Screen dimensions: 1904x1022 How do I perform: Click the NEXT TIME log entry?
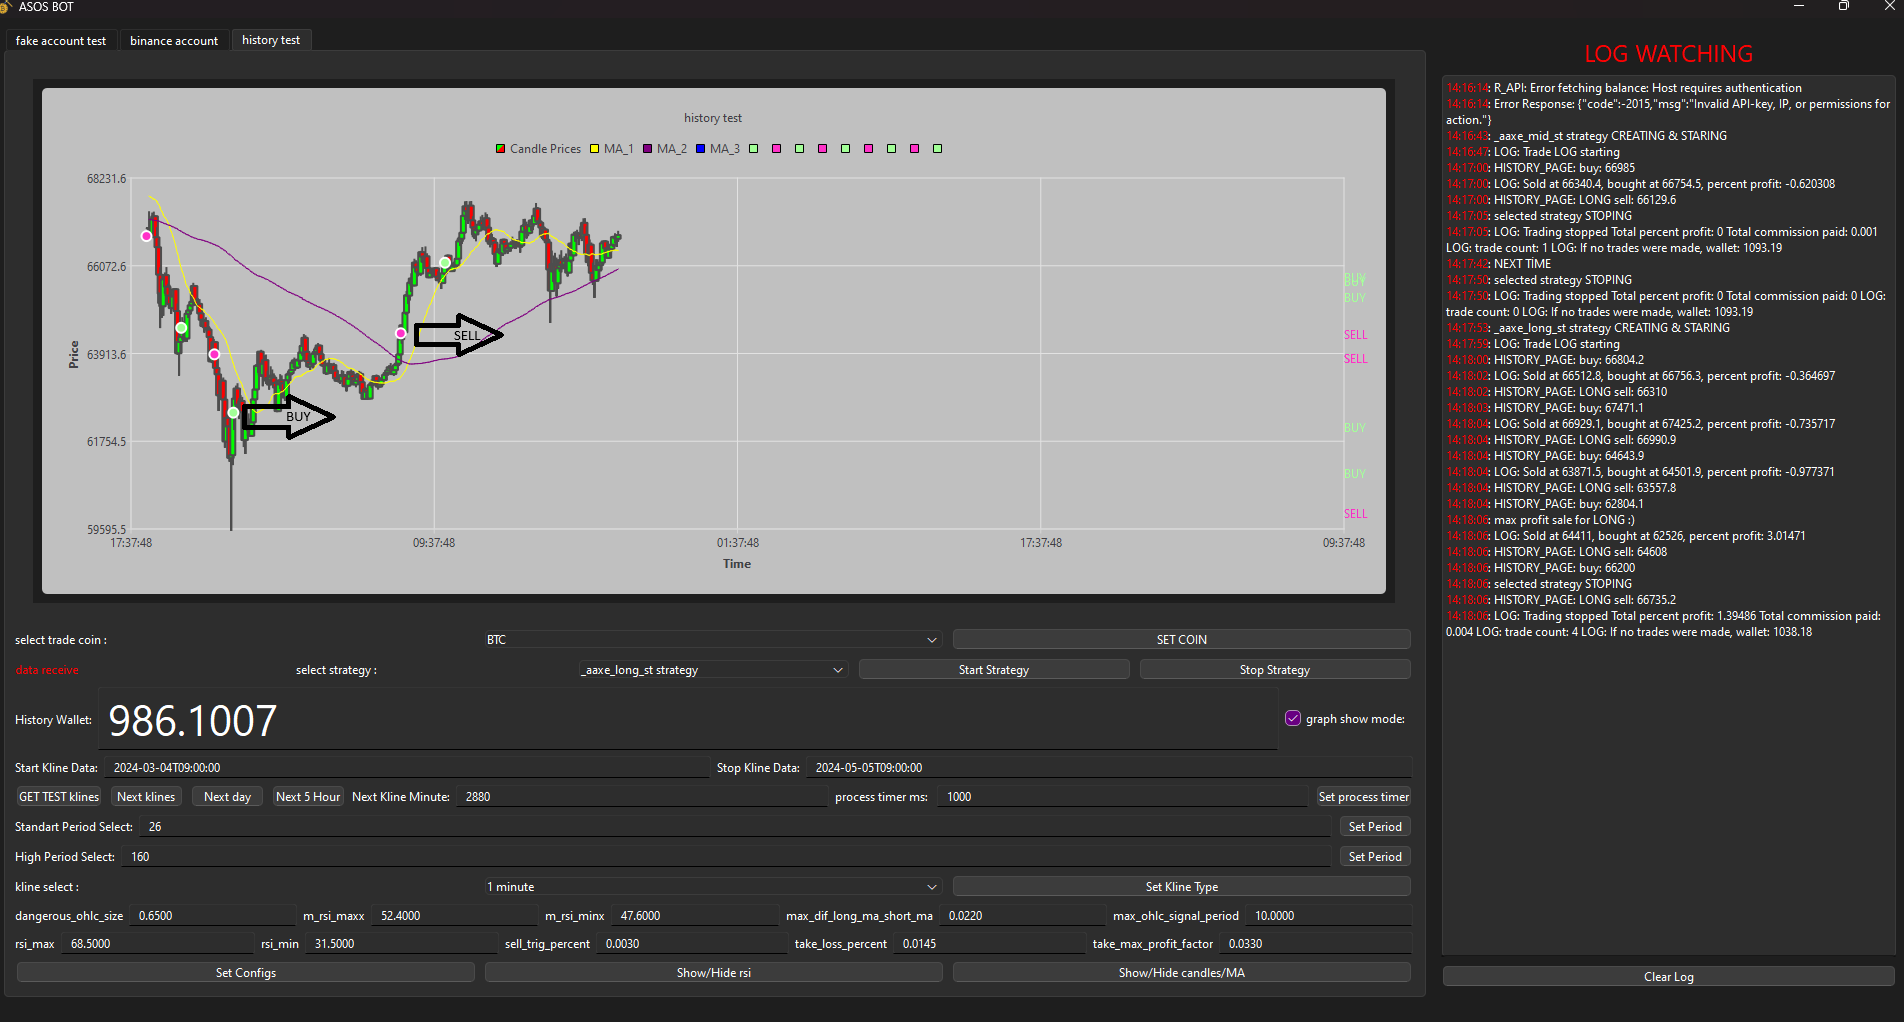pos(1499,264)
